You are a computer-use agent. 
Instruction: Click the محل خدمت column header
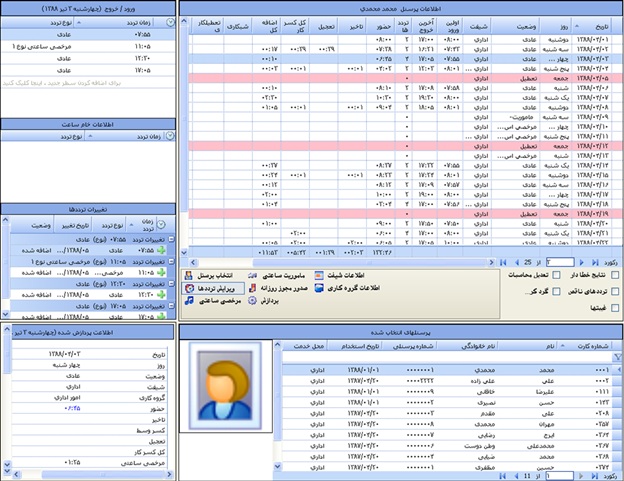click(306, 347)
